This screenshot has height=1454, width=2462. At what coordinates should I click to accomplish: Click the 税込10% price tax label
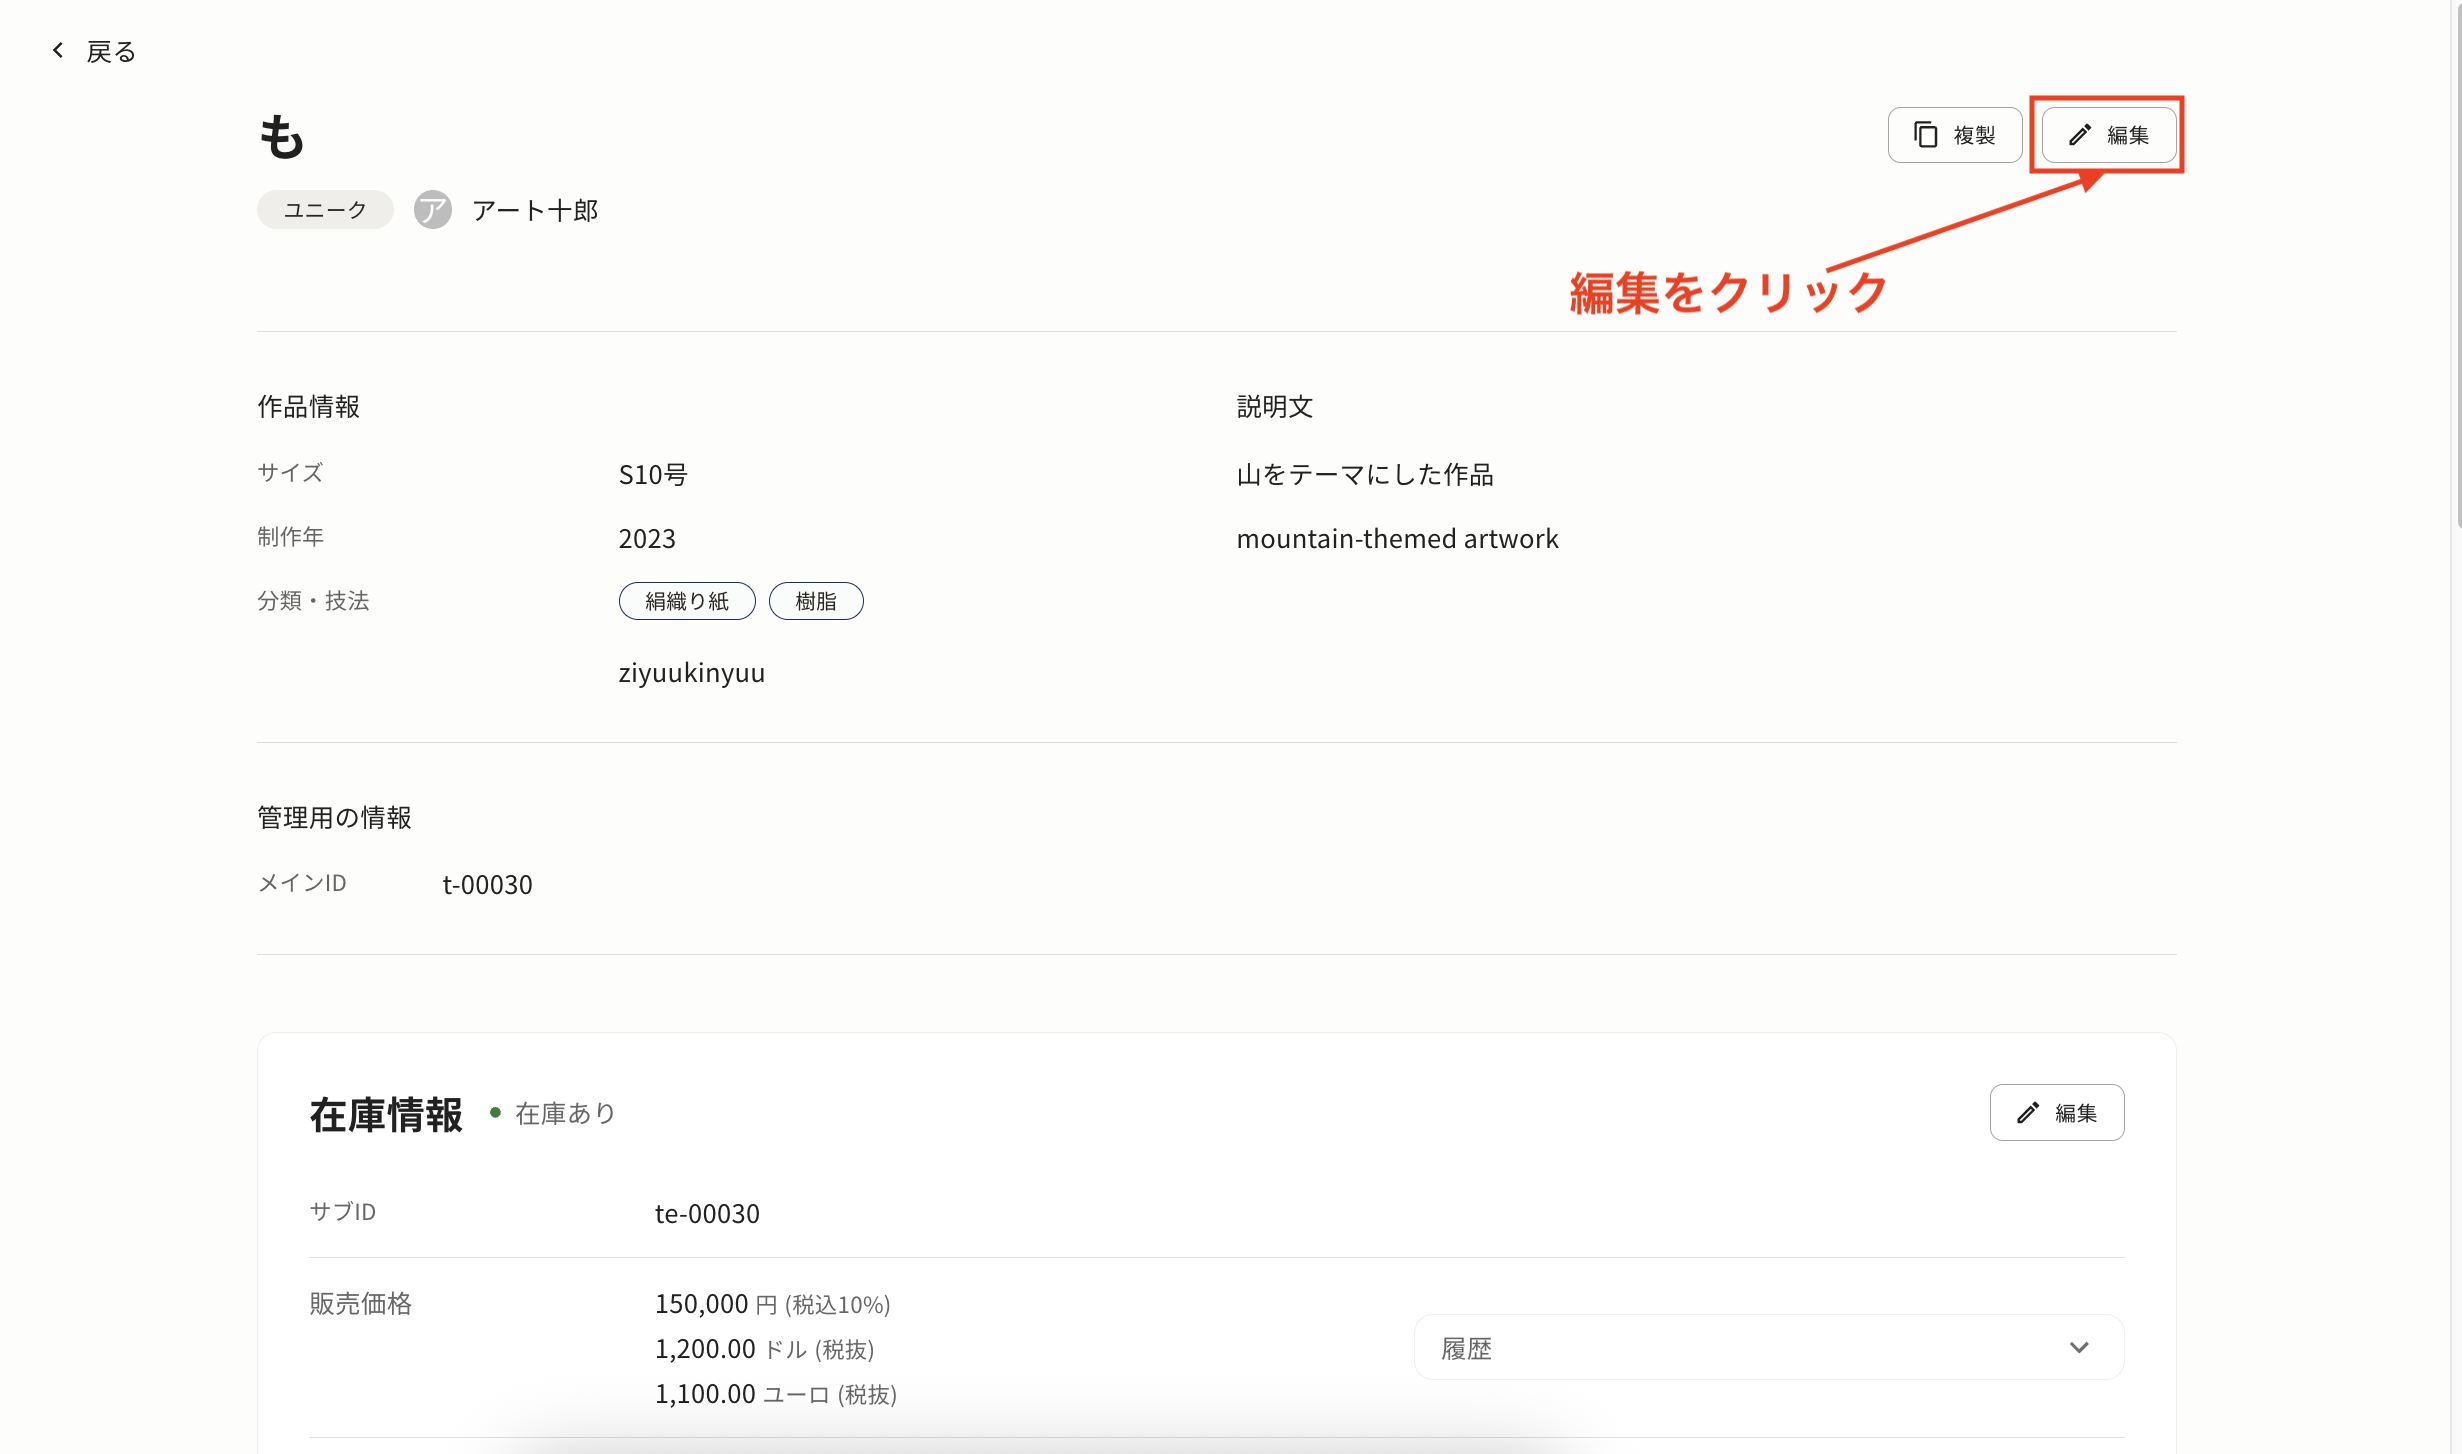[836, 1304]
